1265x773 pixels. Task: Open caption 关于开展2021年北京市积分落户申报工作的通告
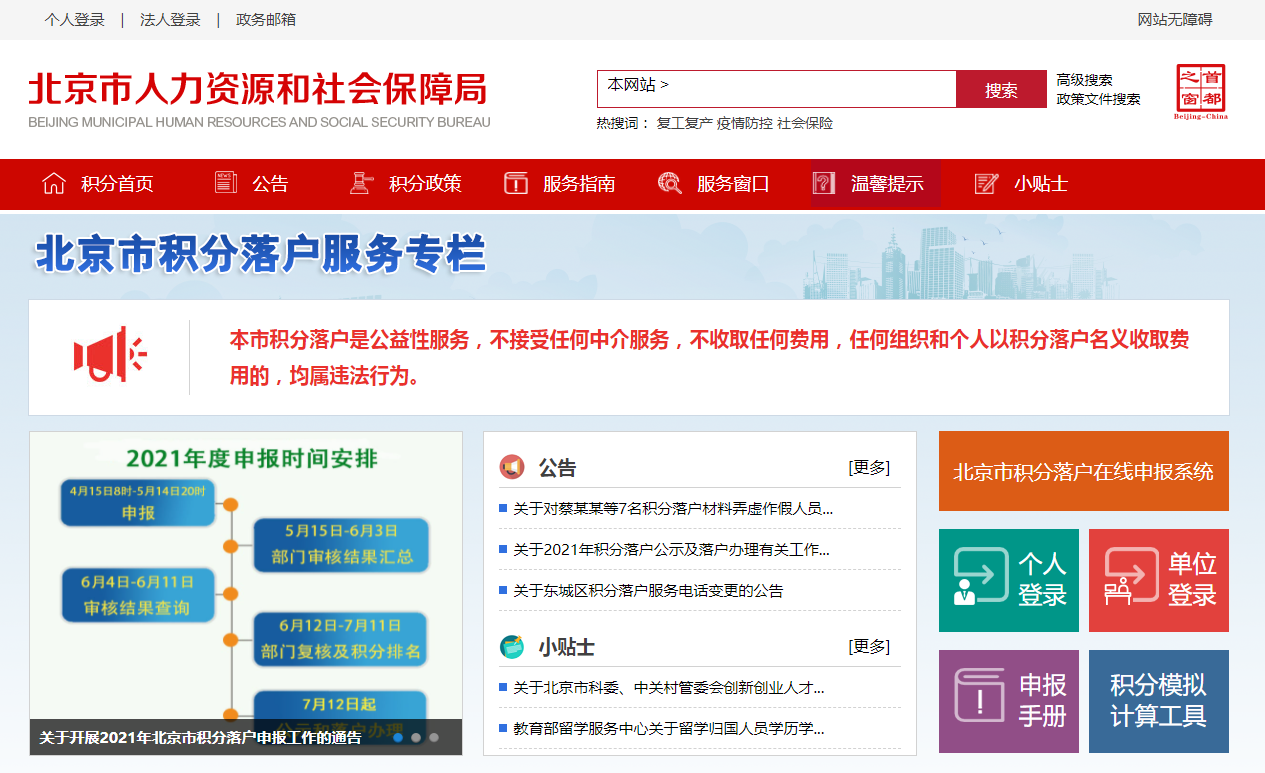(x=200, y=738)
